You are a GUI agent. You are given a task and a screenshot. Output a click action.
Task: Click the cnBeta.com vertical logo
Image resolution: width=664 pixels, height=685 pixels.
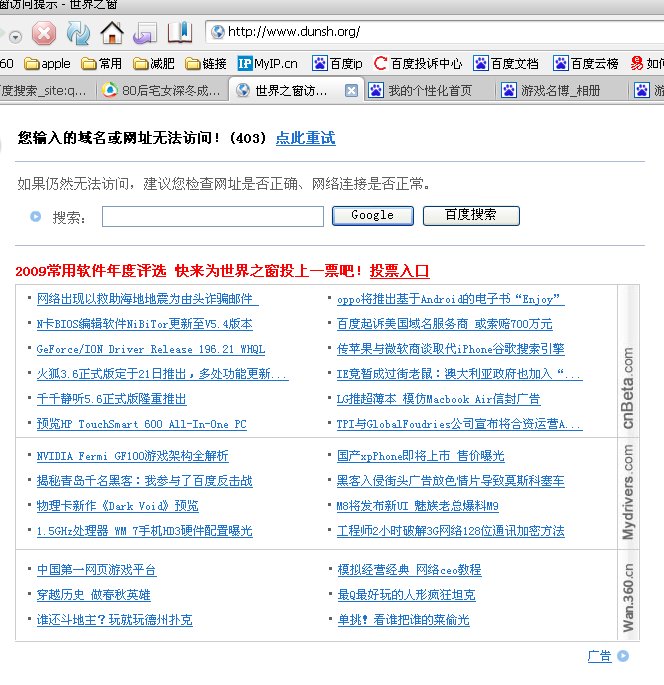(628, 388)
